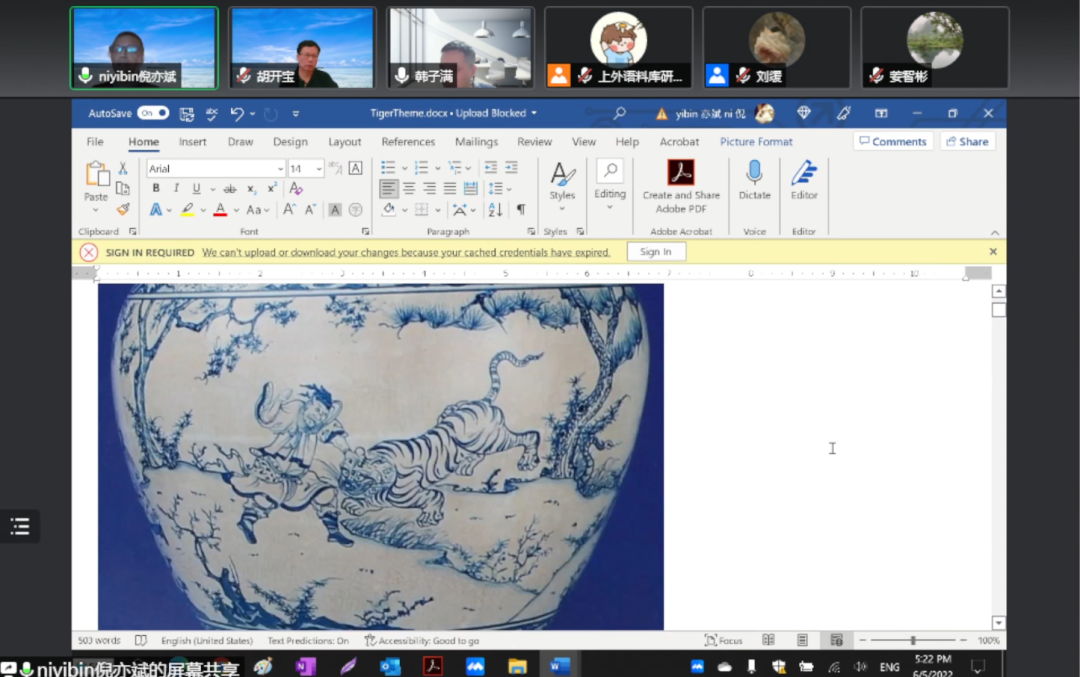This screenshot has width=1080, height=677.
Task: Toggle Show/Hide paragraph marks
Action: click(521, 209)
